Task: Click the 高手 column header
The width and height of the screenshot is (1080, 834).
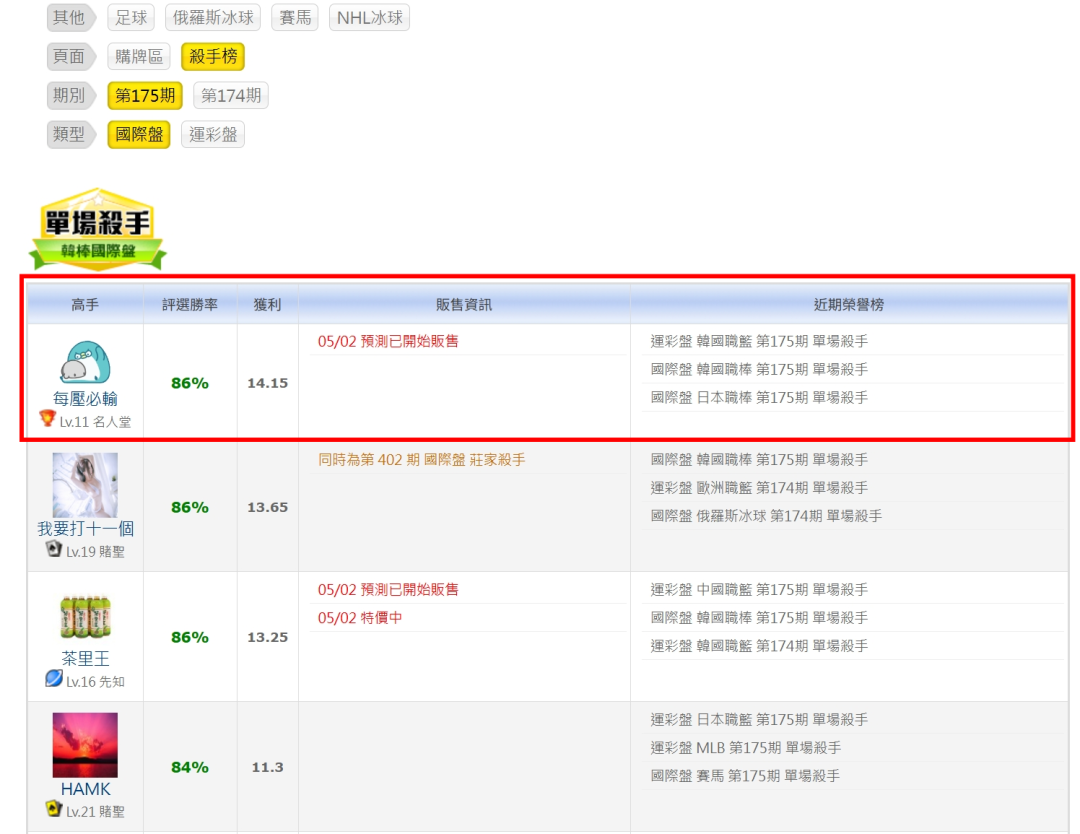Action: pos(85,304)
